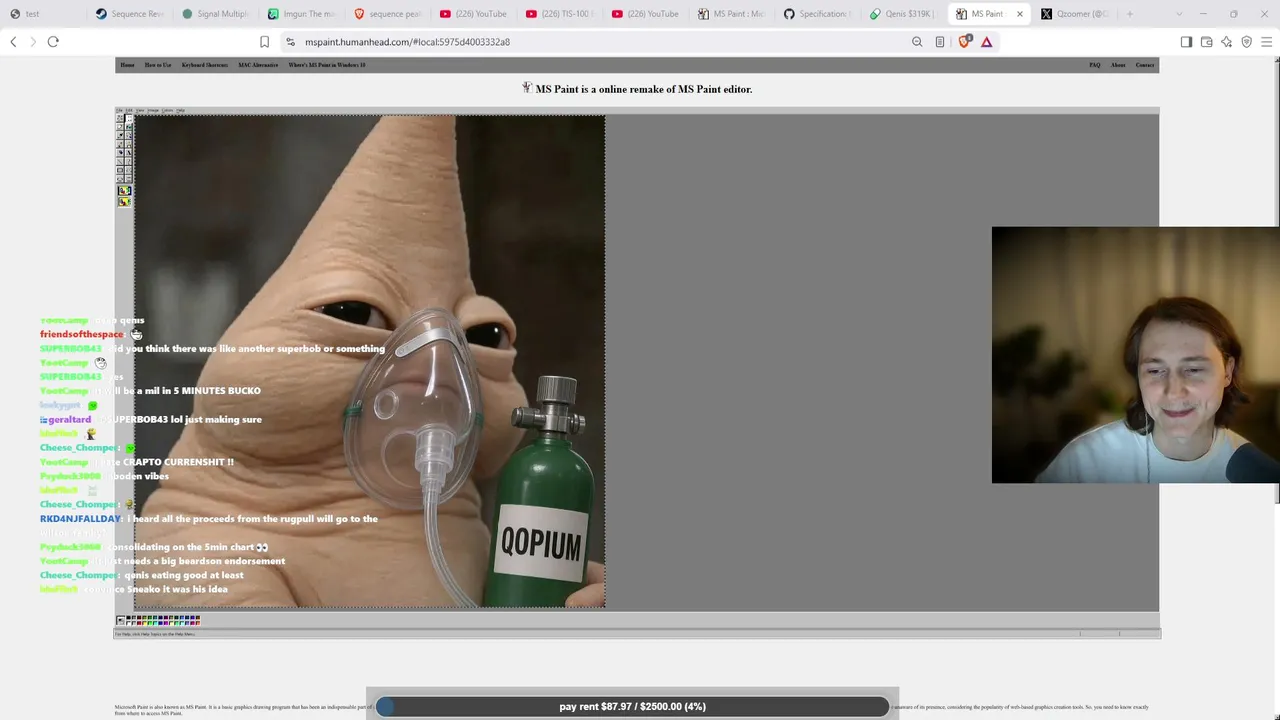Open the Help menu in Paint
Viewport: 1280px width, 720px height.
point(180,110)
